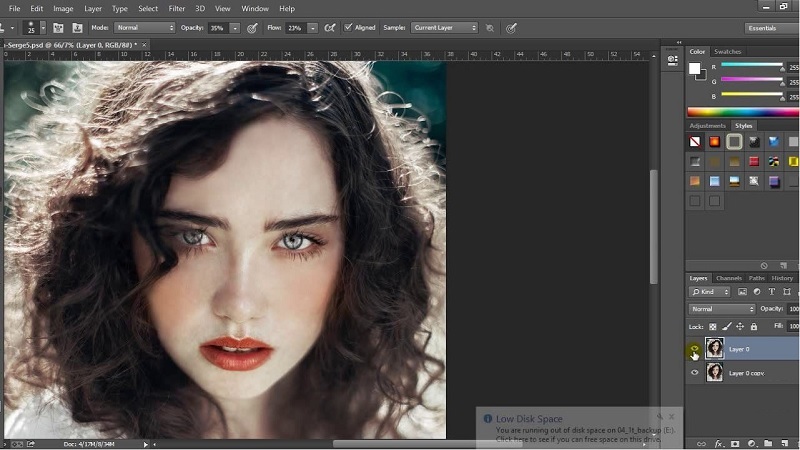Click the add layer mask icon

[x=735, y=444]
